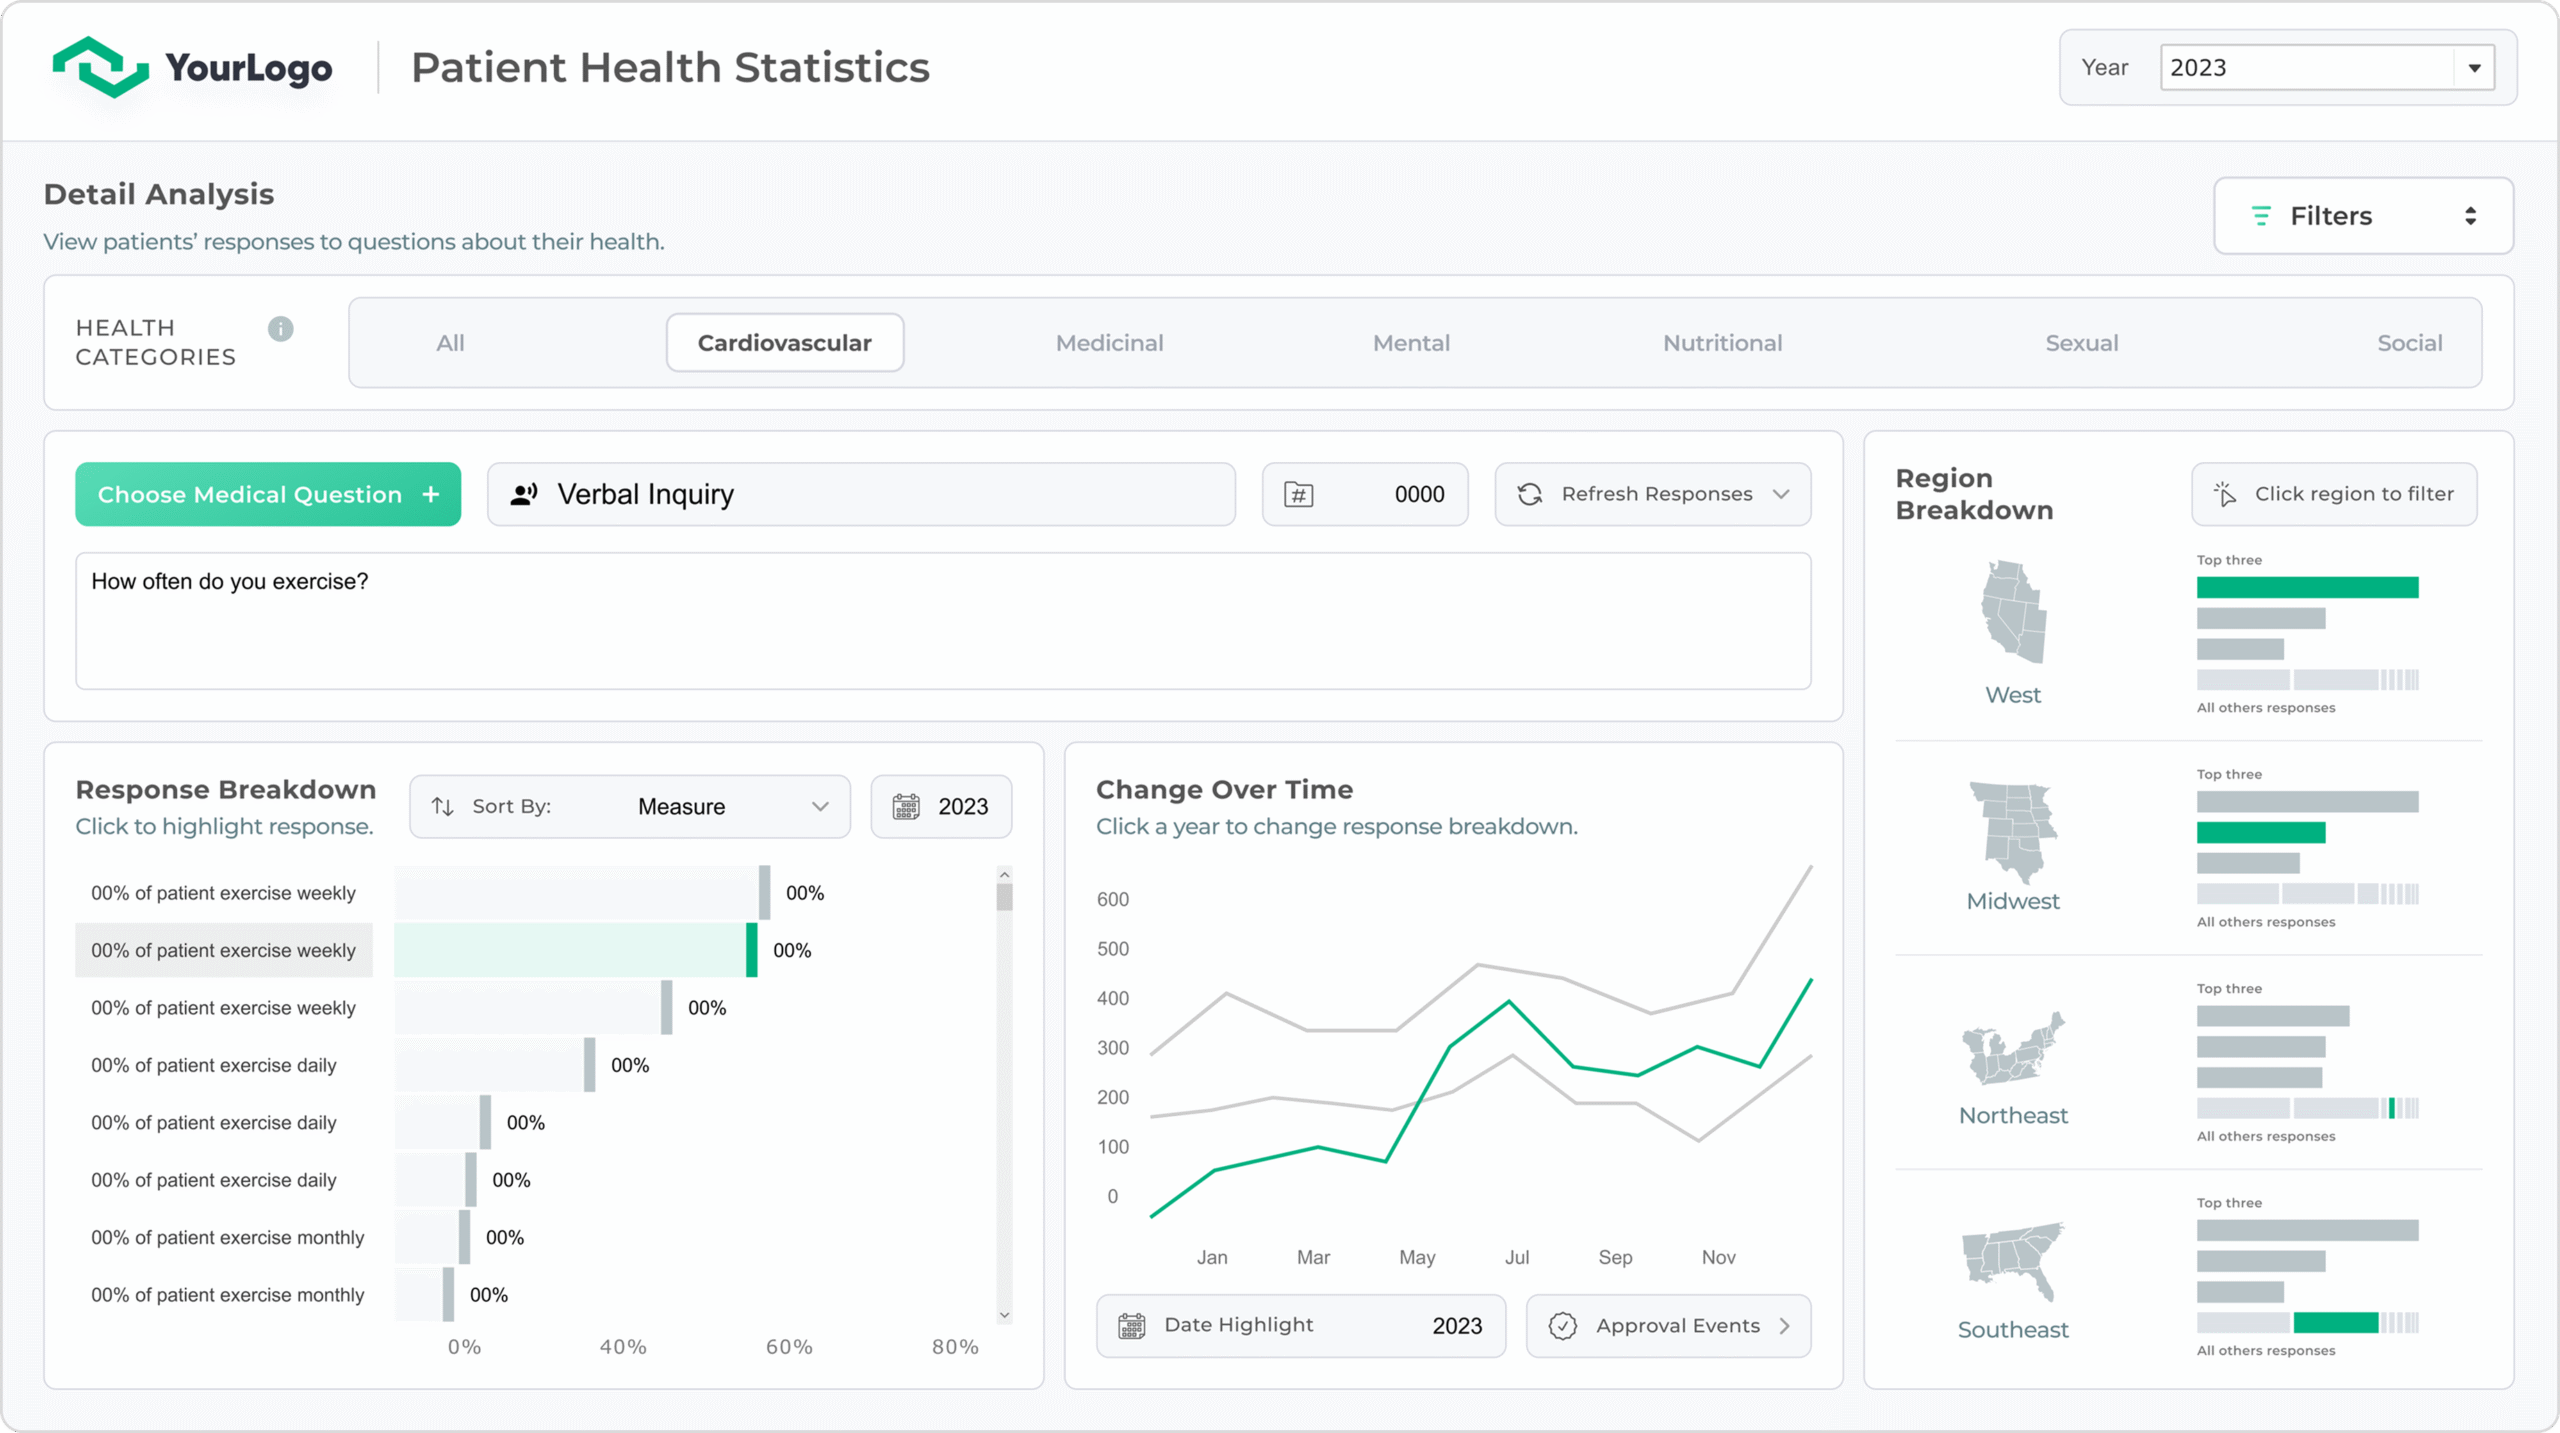Viewport: 2560px width, 1433px height.
Task: Open the Year 2023 dropdown
Action: pyautogui.click(x=2327, y=68)
